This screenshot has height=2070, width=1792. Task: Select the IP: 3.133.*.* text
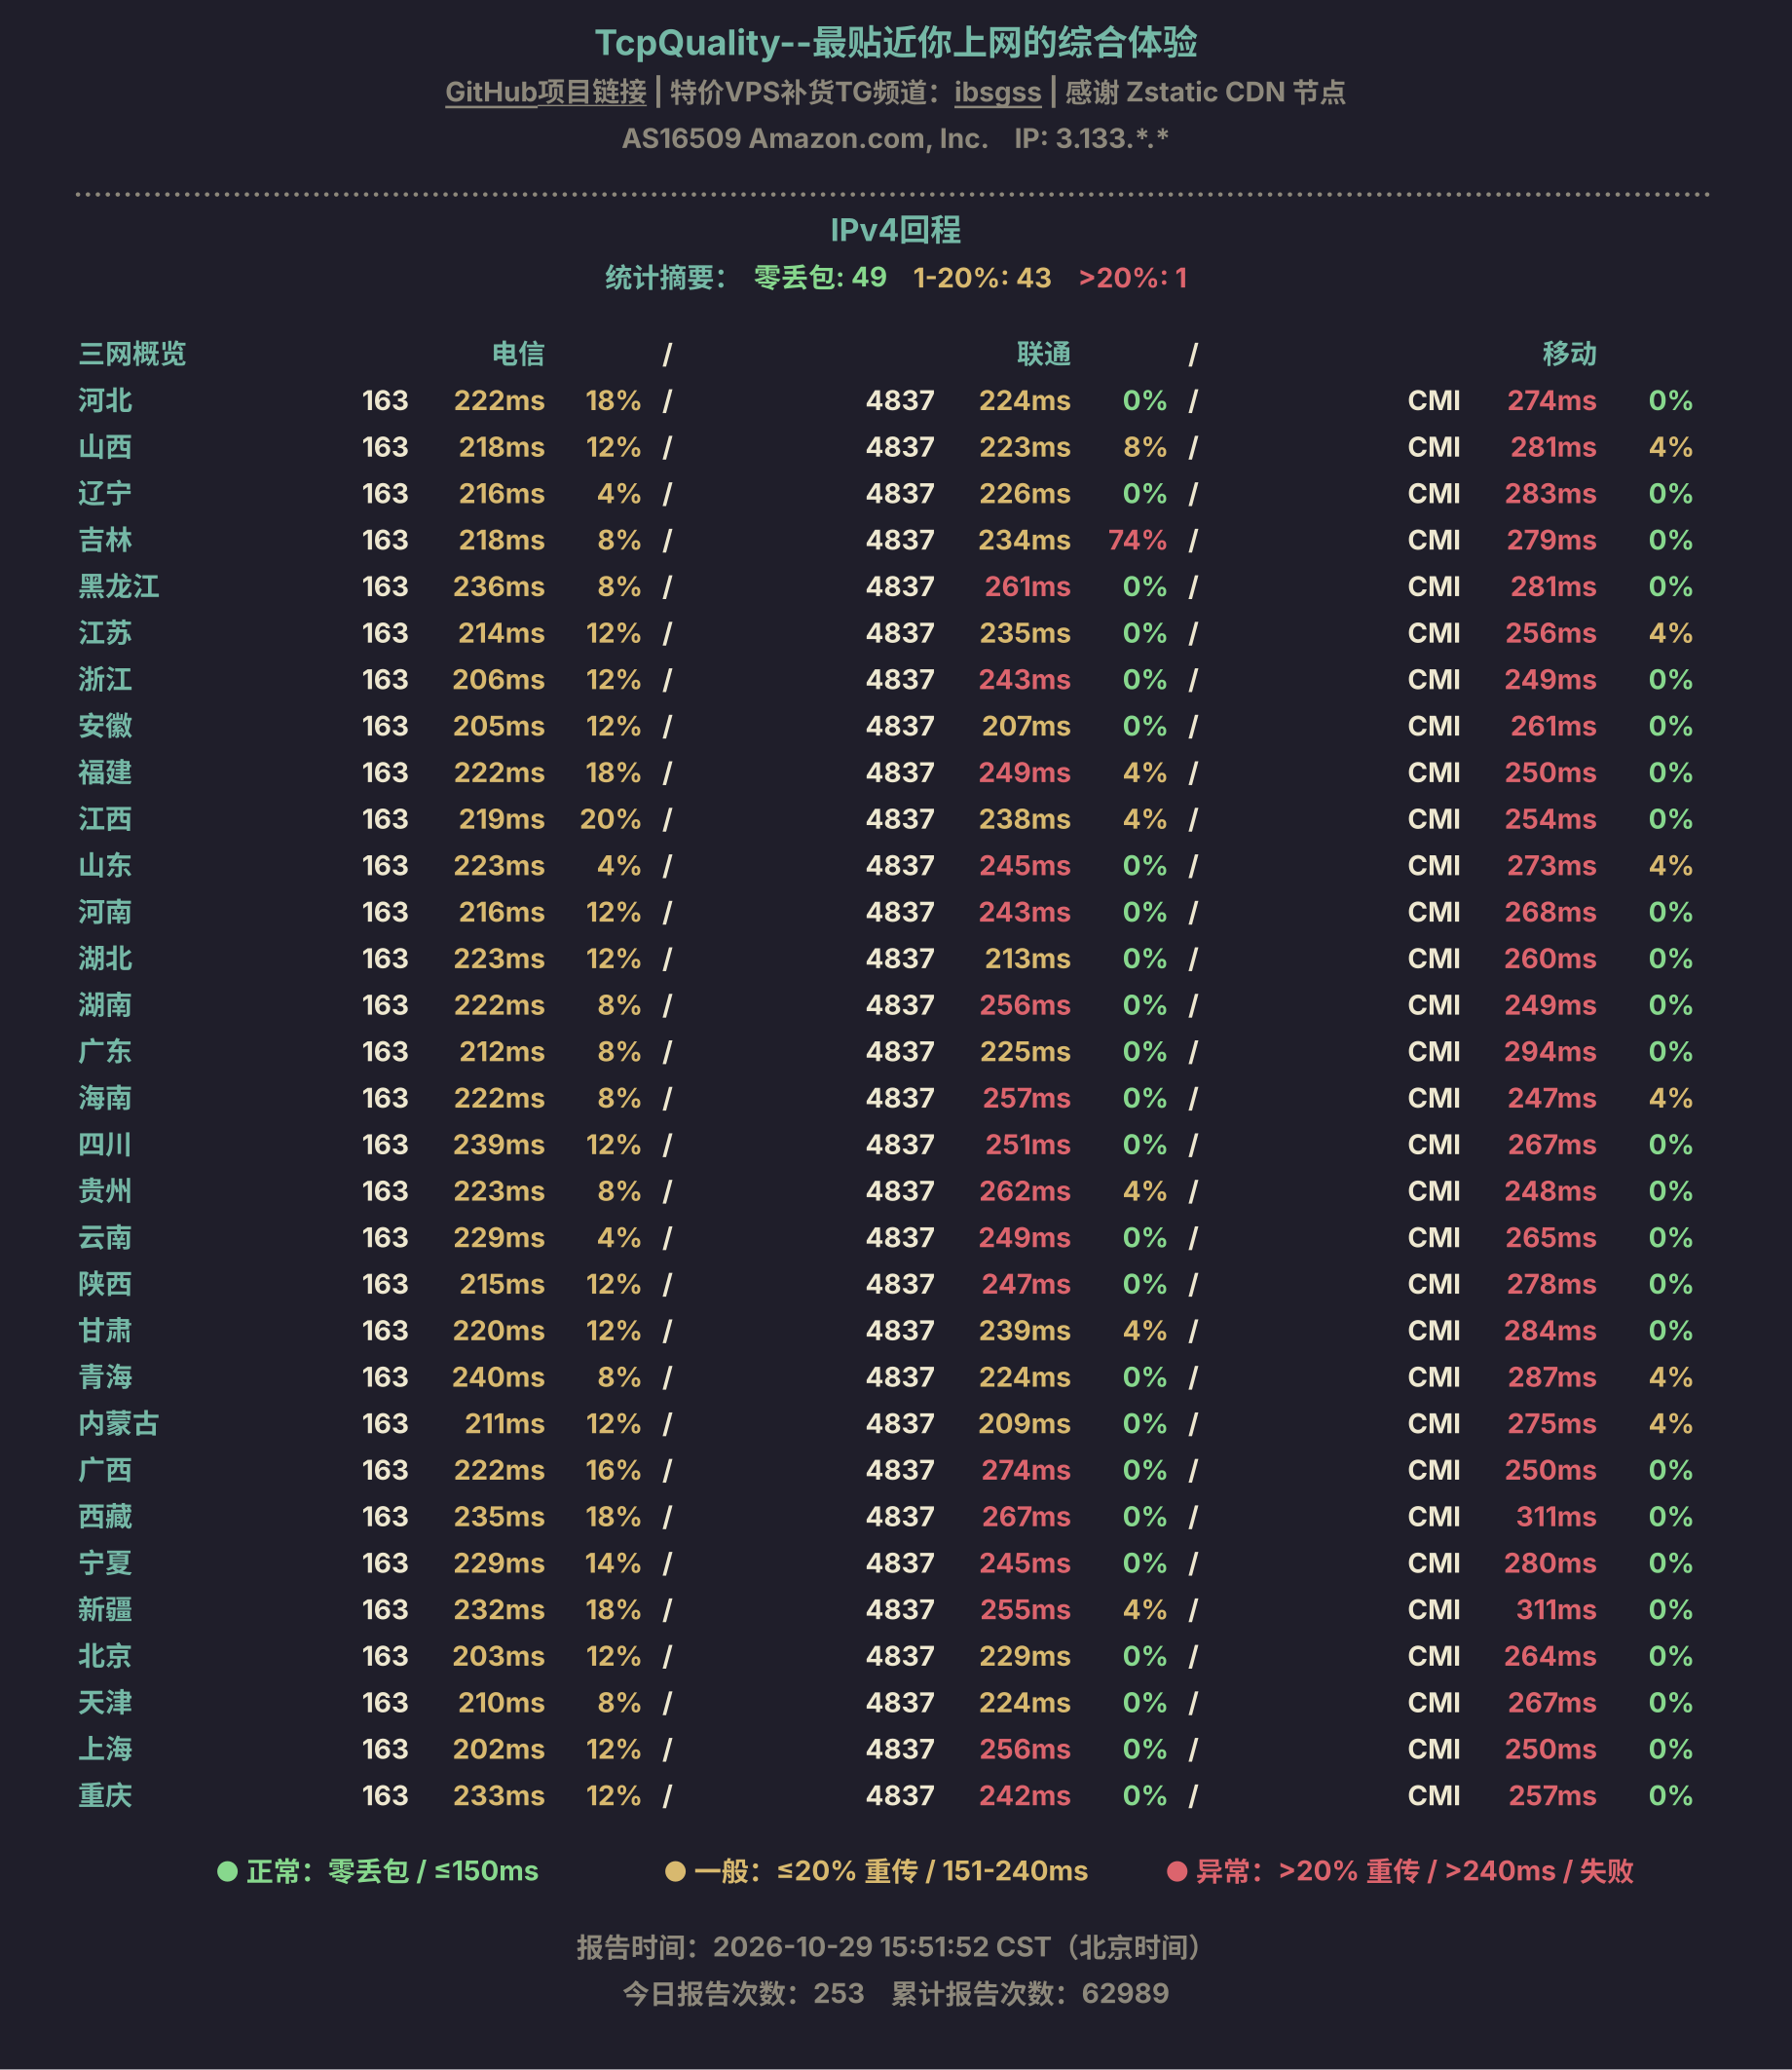[1091, 138]
